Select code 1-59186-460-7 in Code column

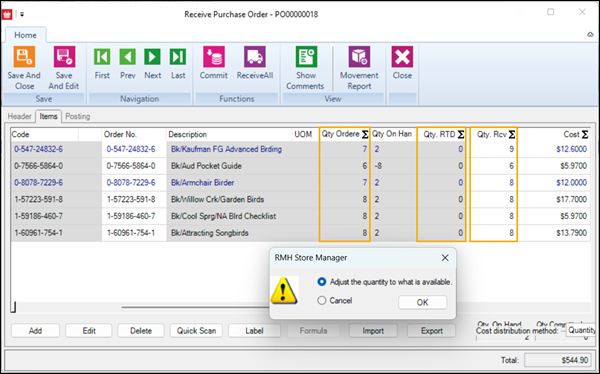38,216
